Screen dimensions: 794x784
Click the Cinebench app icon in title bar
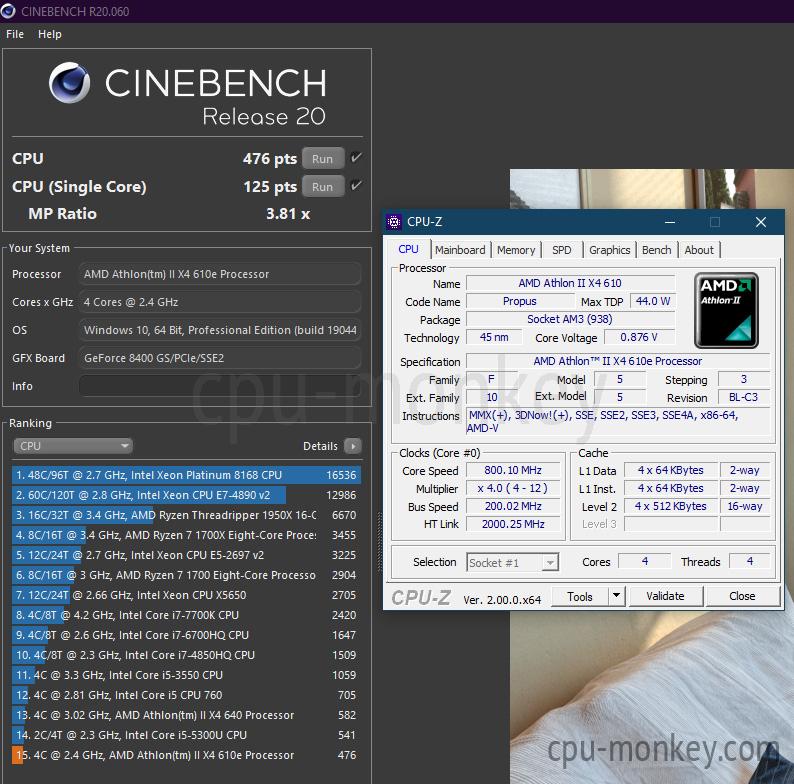(x=8, y=11)
